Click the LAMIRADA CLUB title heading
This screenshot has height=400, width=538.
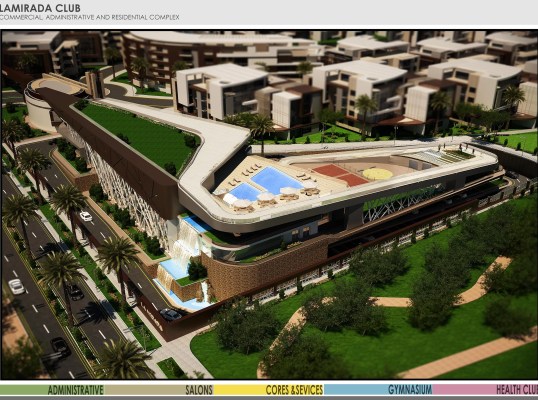pos(40,7)
